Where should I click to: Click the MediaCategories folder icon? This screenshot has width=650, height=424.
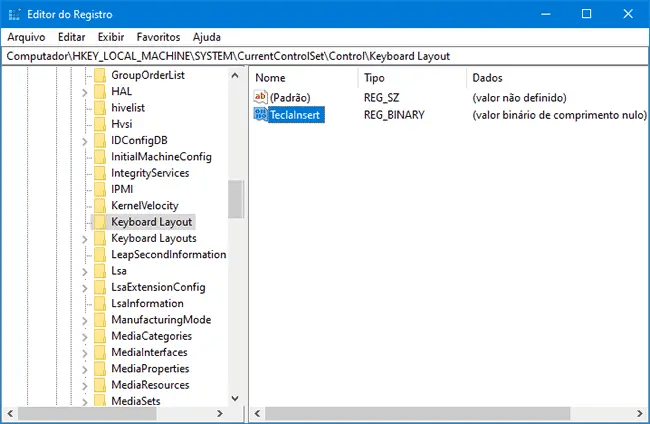click(x=100, y=336)
